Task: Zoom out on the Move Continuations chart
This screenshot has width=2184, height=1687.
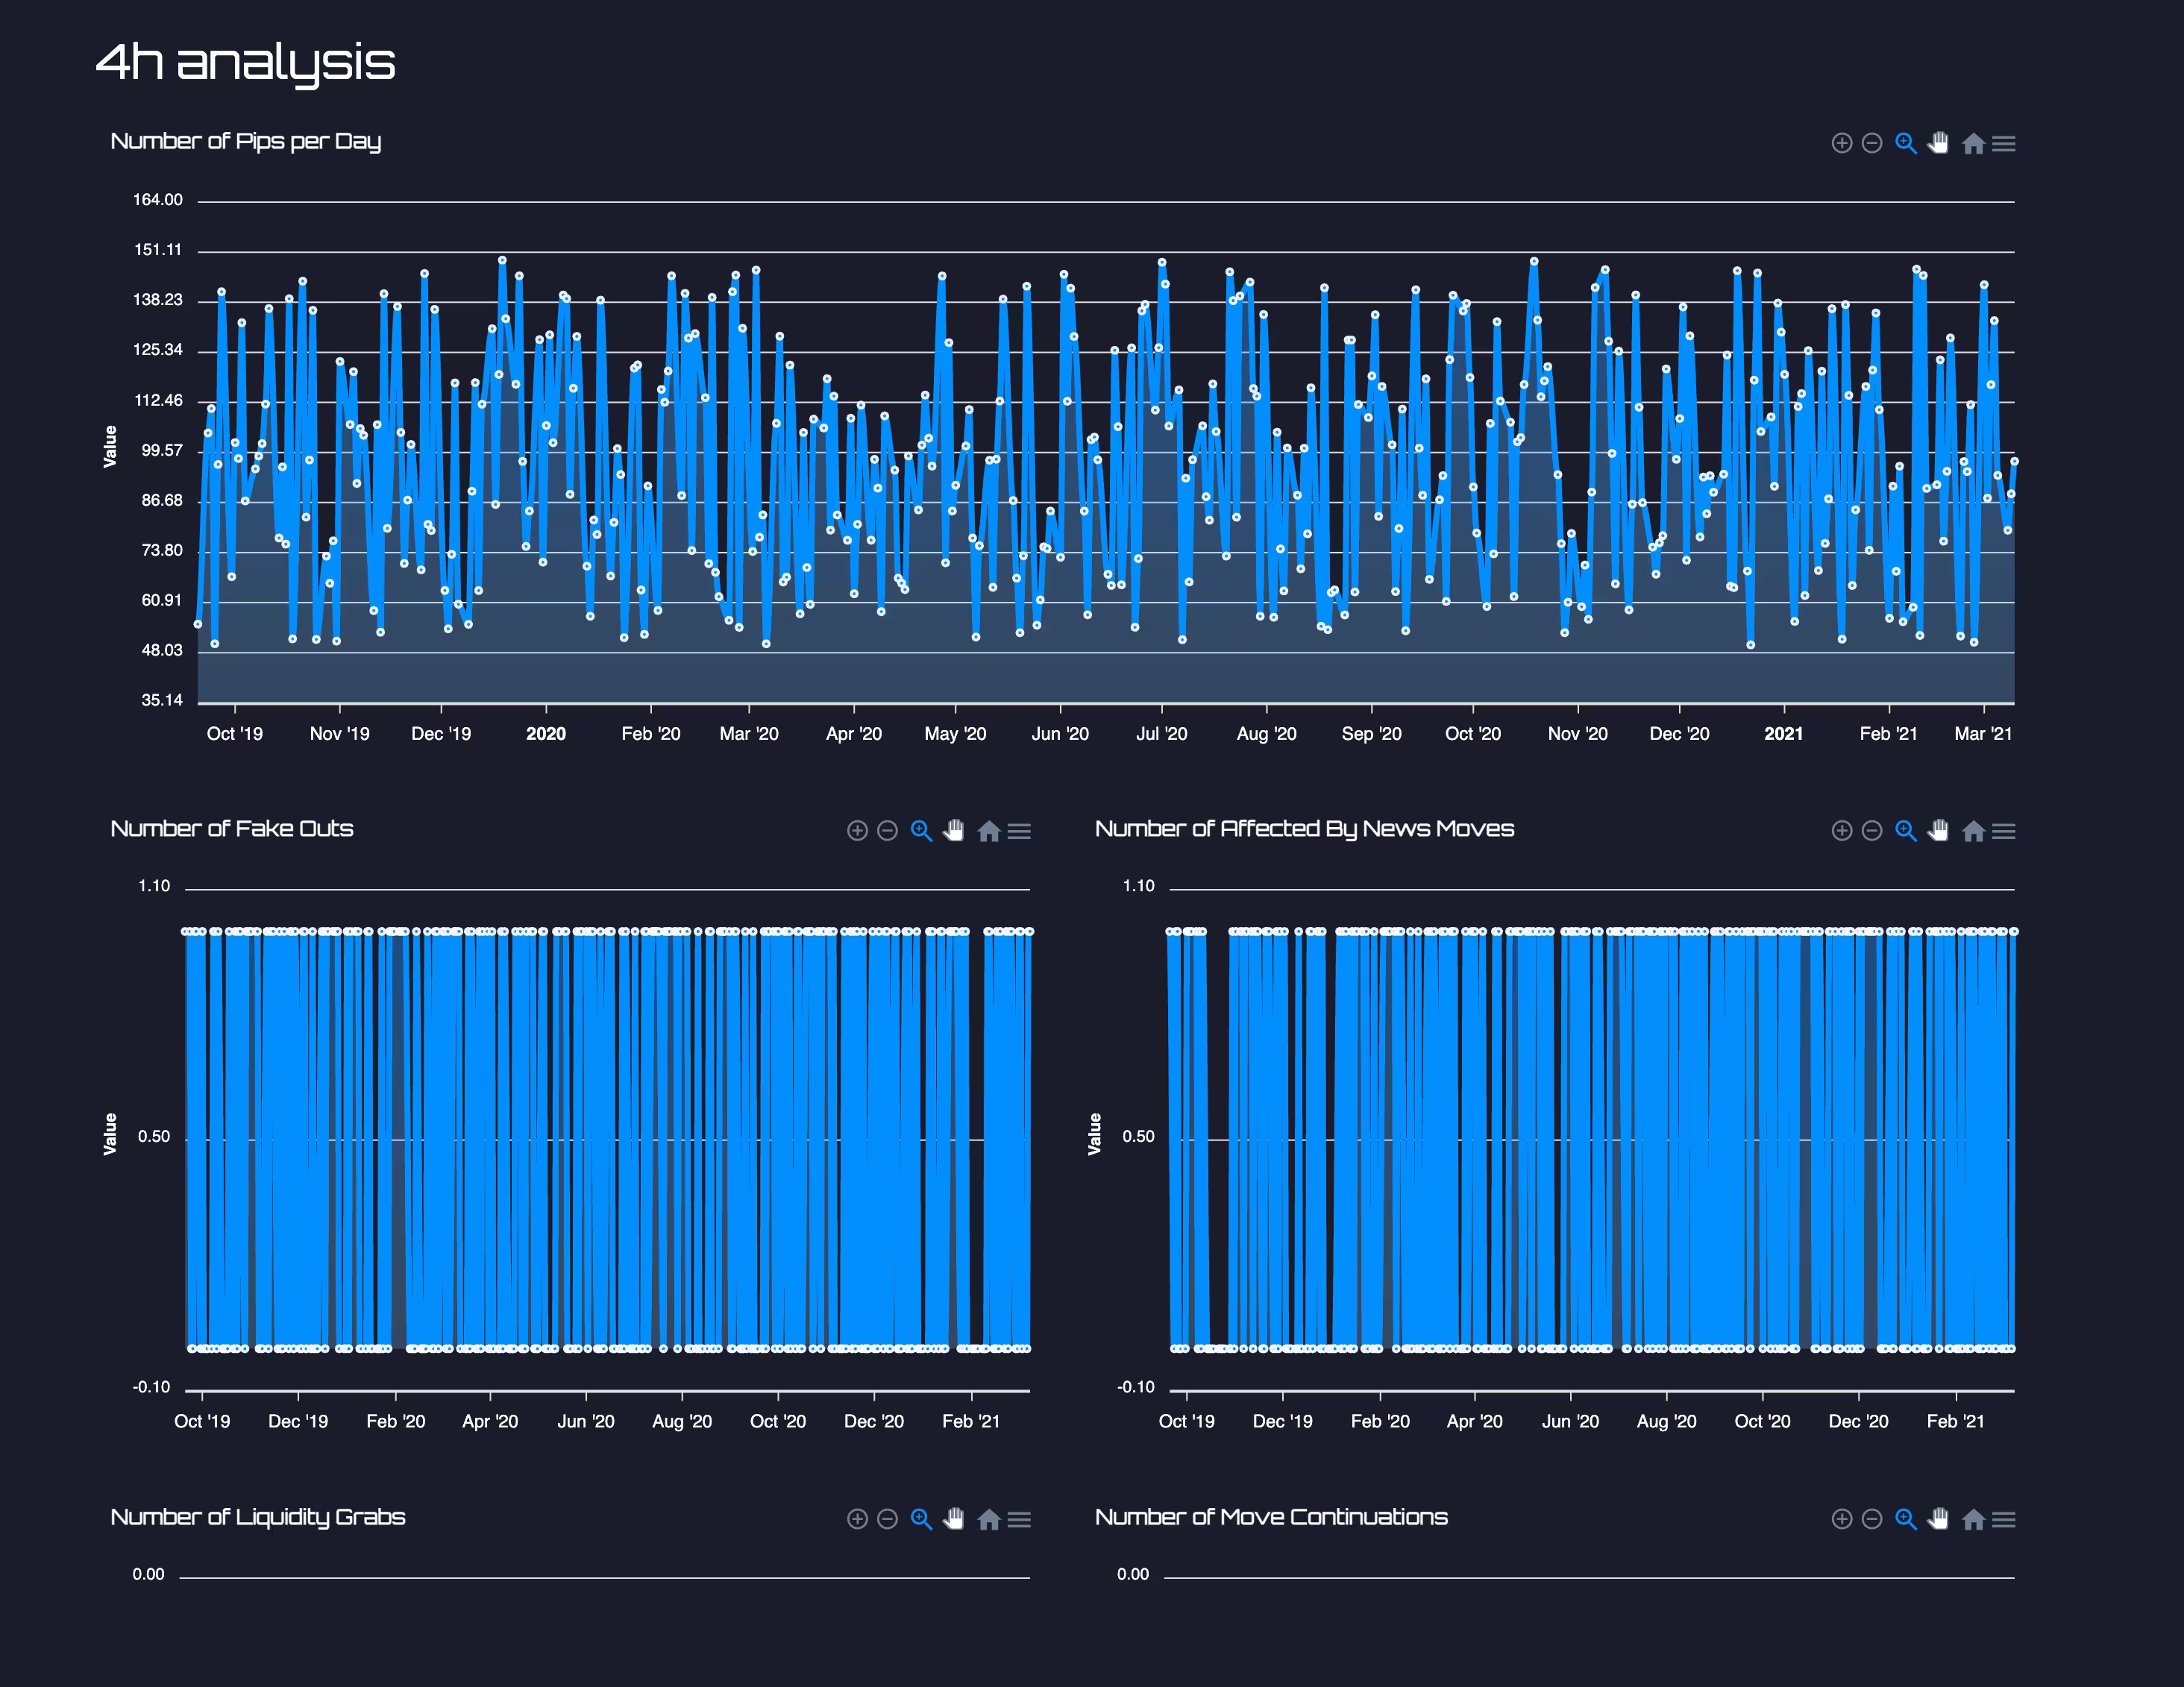Action: point(1872,1519)
